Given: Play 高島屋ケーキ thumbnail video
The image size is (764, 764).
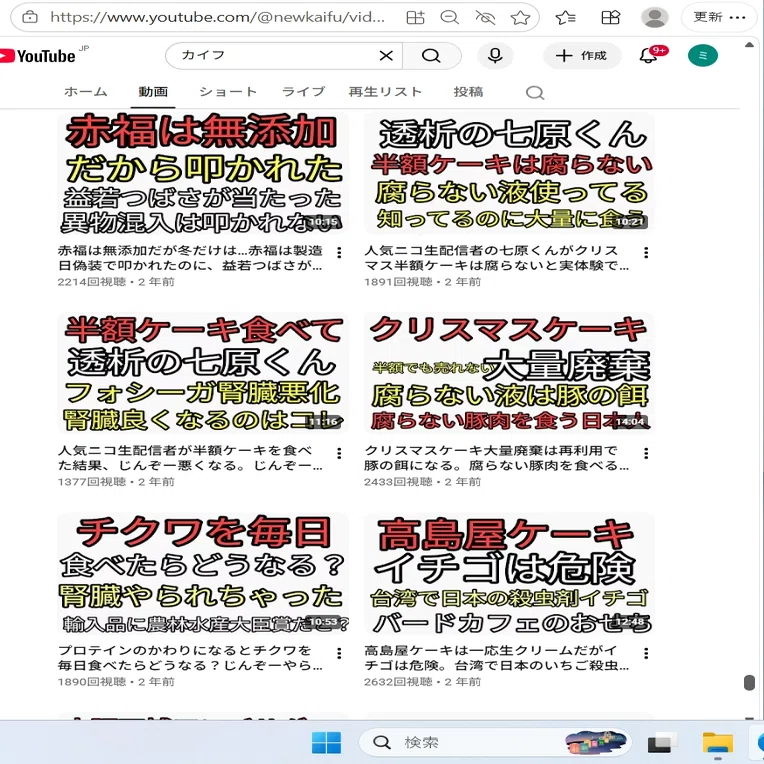Looking at the screenshot, I should [x=509, y=573].
